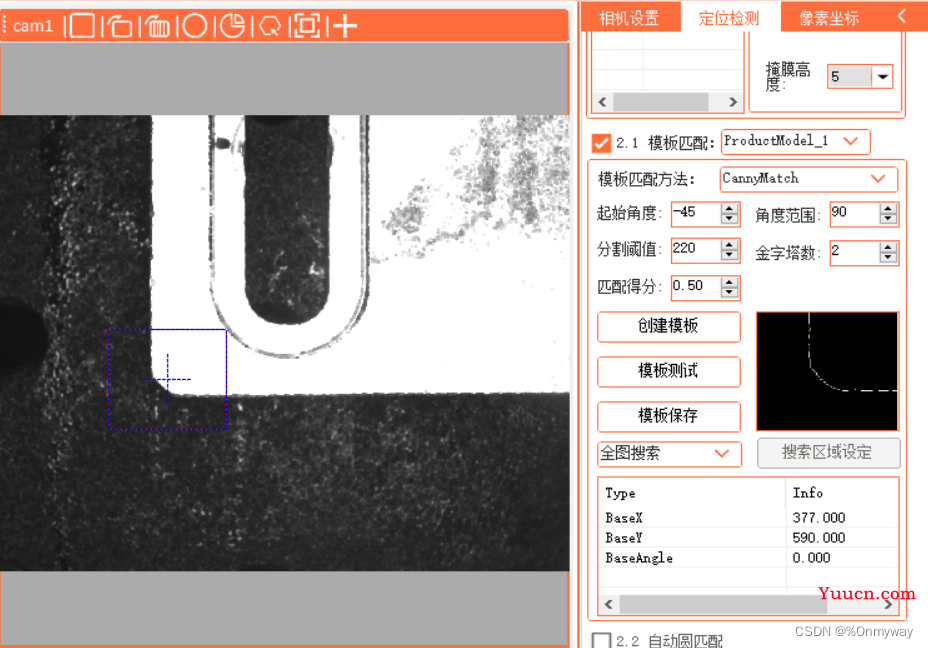
Task: Go to the 像素坐标 tab
Action: (829, 17)
